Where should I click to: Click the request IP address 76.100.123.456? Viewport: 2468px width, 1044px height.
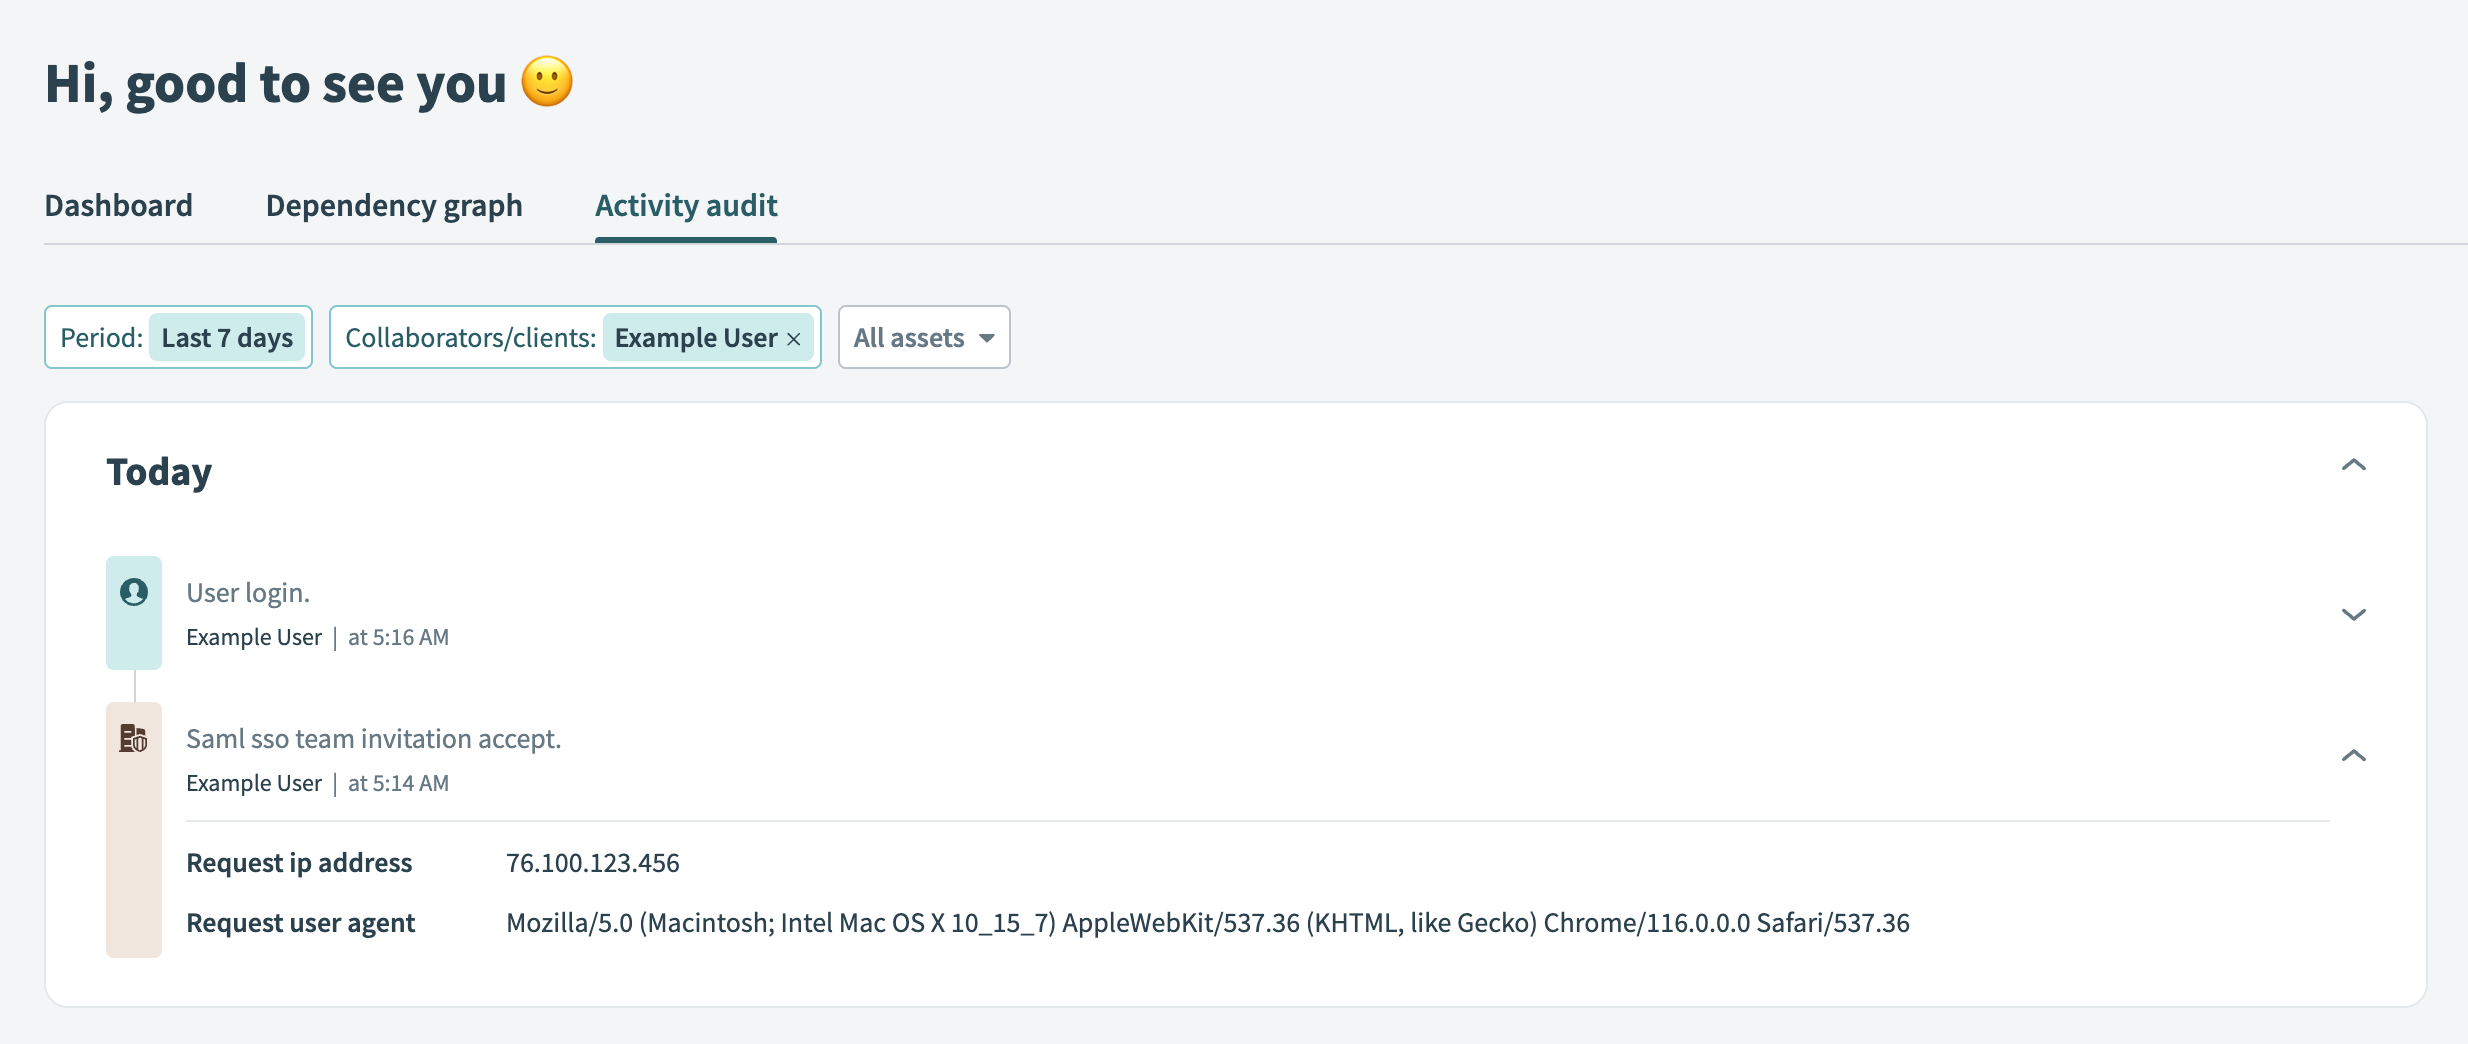click(x=592, y=862)
